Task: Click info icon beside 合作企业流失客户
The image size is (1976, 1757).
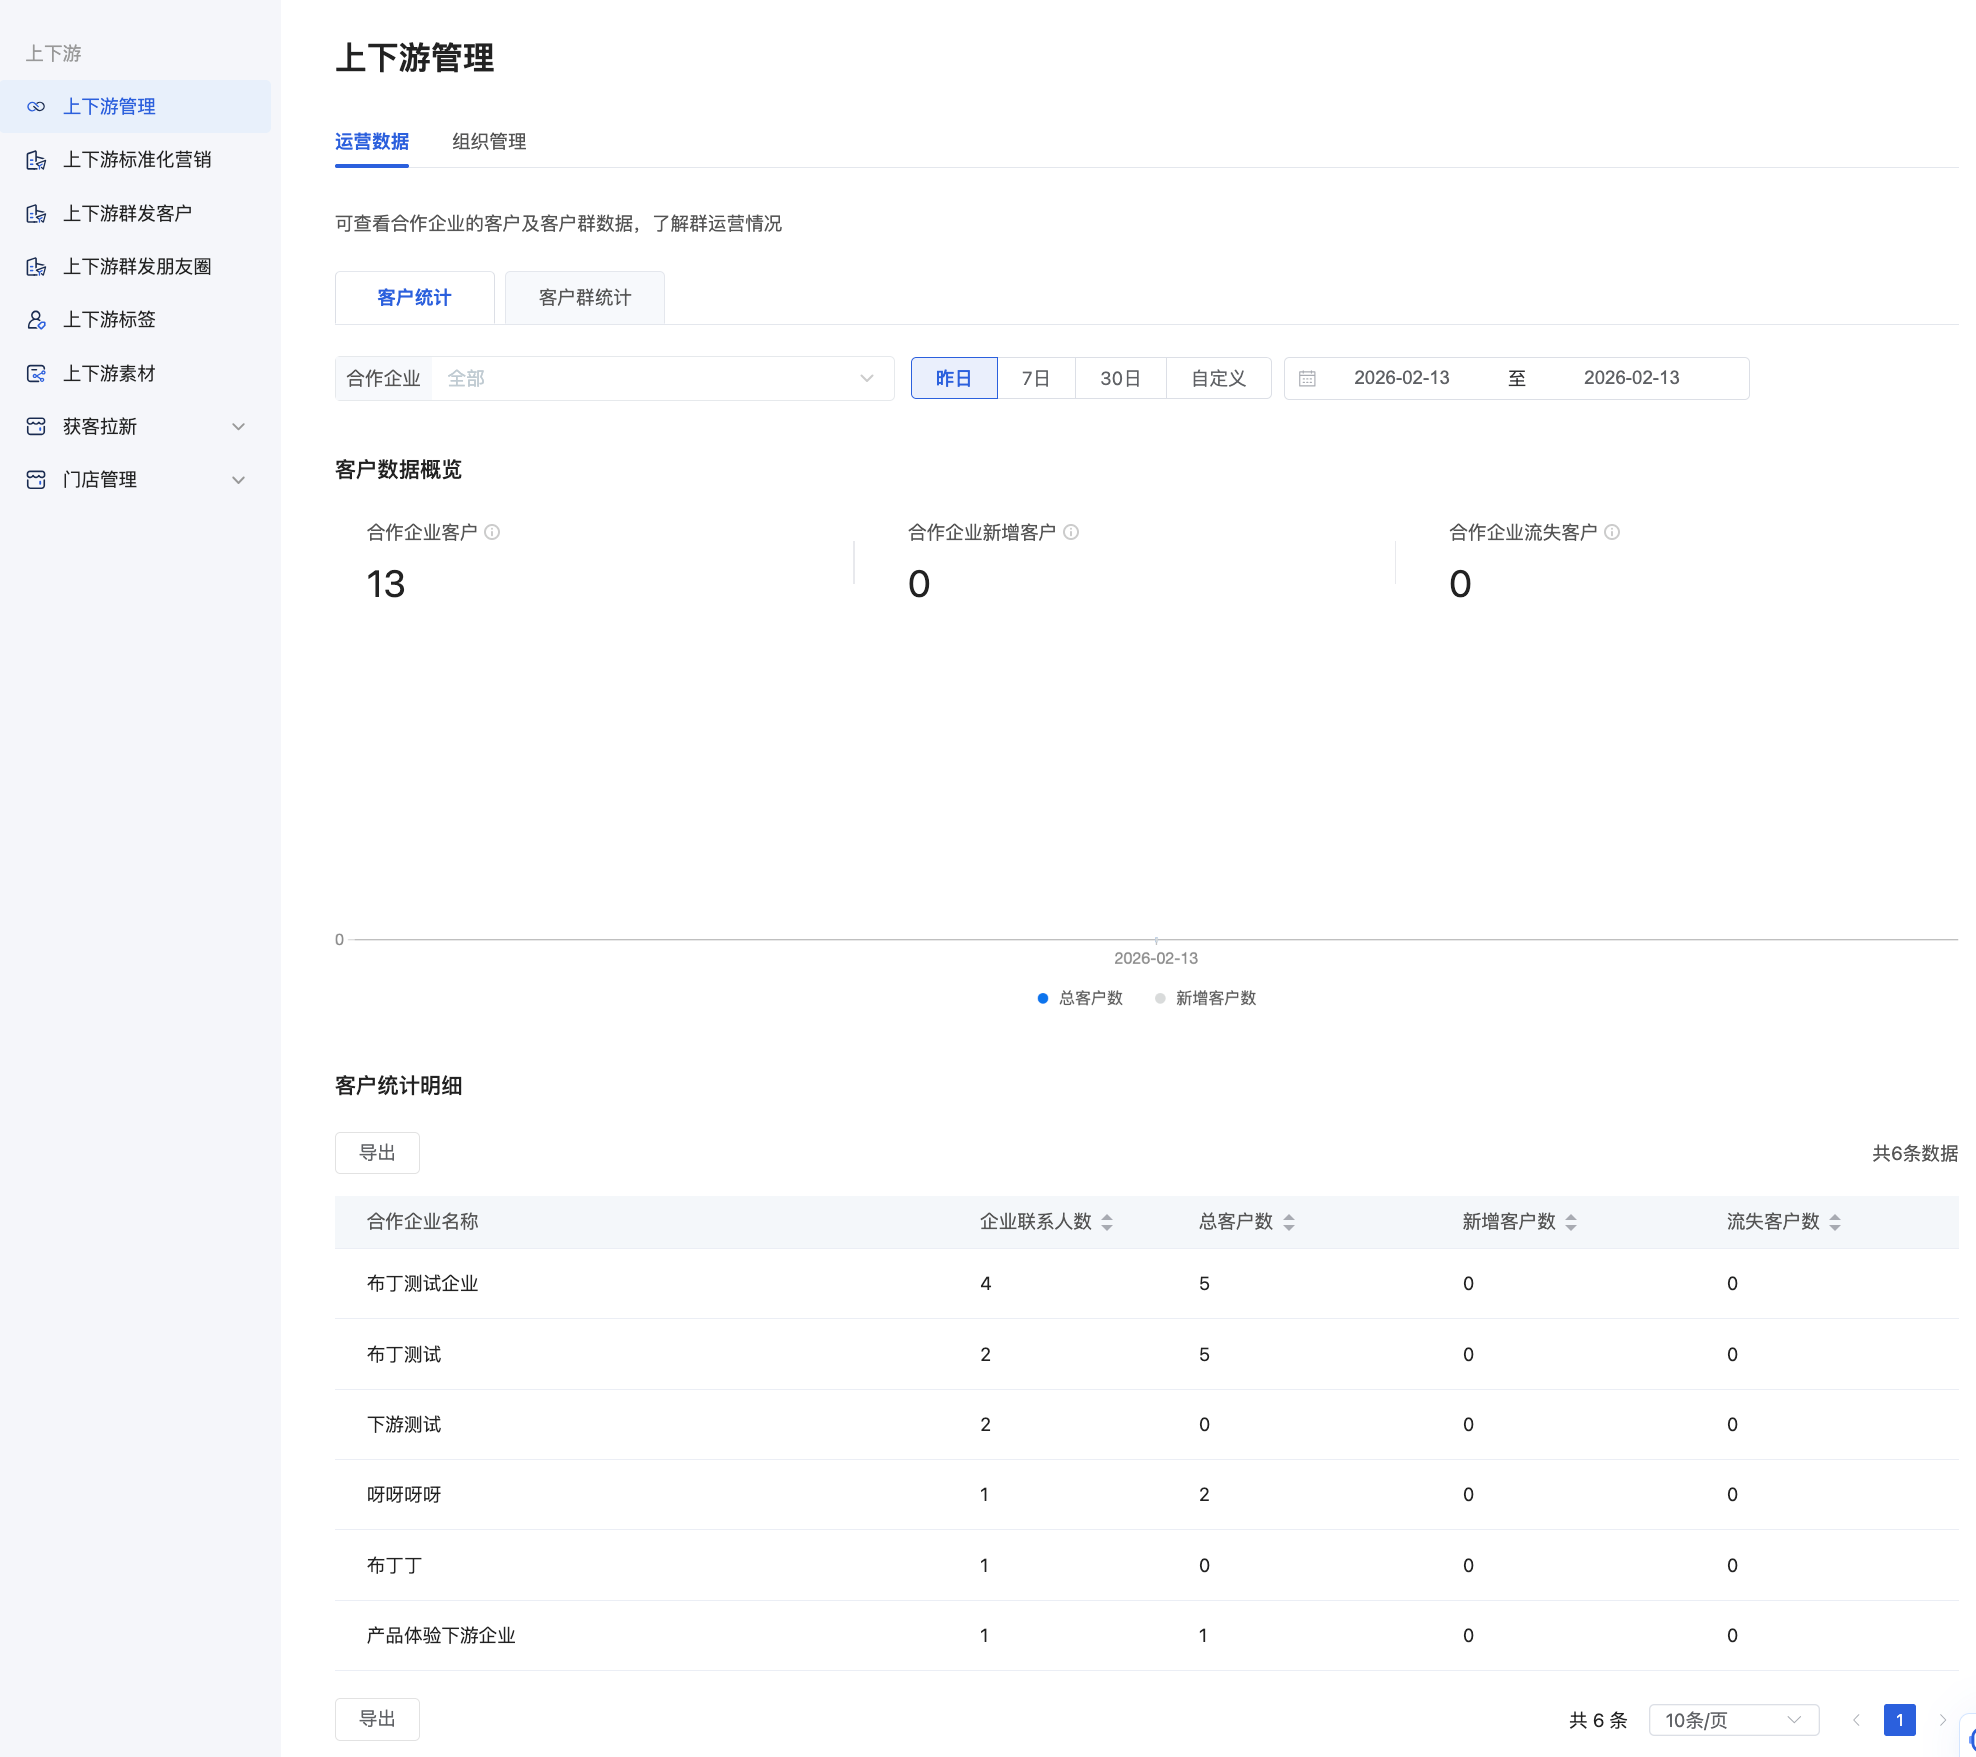Action: pyautogui.click(x=1612, y=533)
